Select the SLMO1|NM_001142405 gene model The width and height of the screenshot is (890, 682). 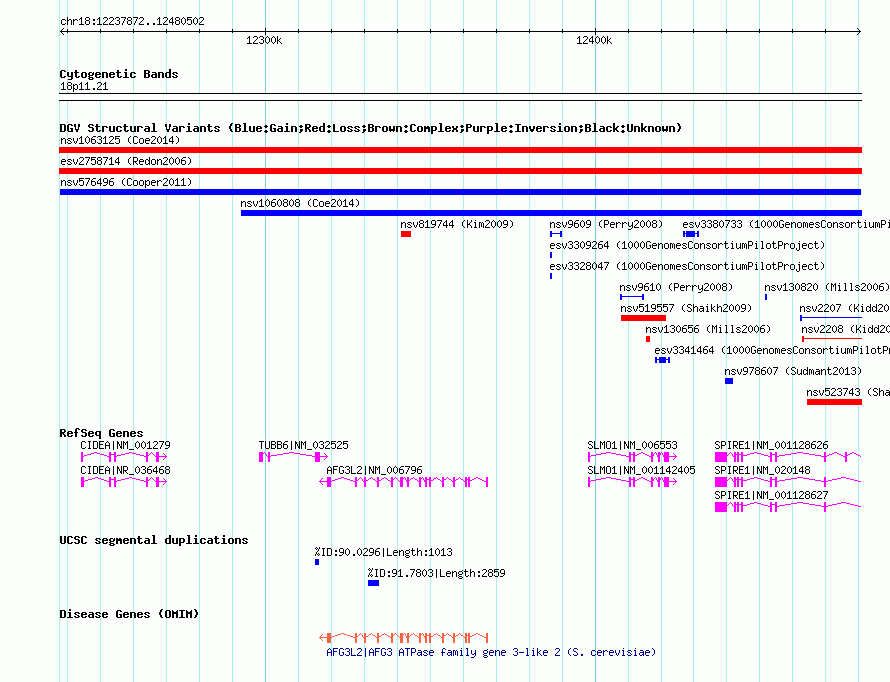tap(632, 482)
